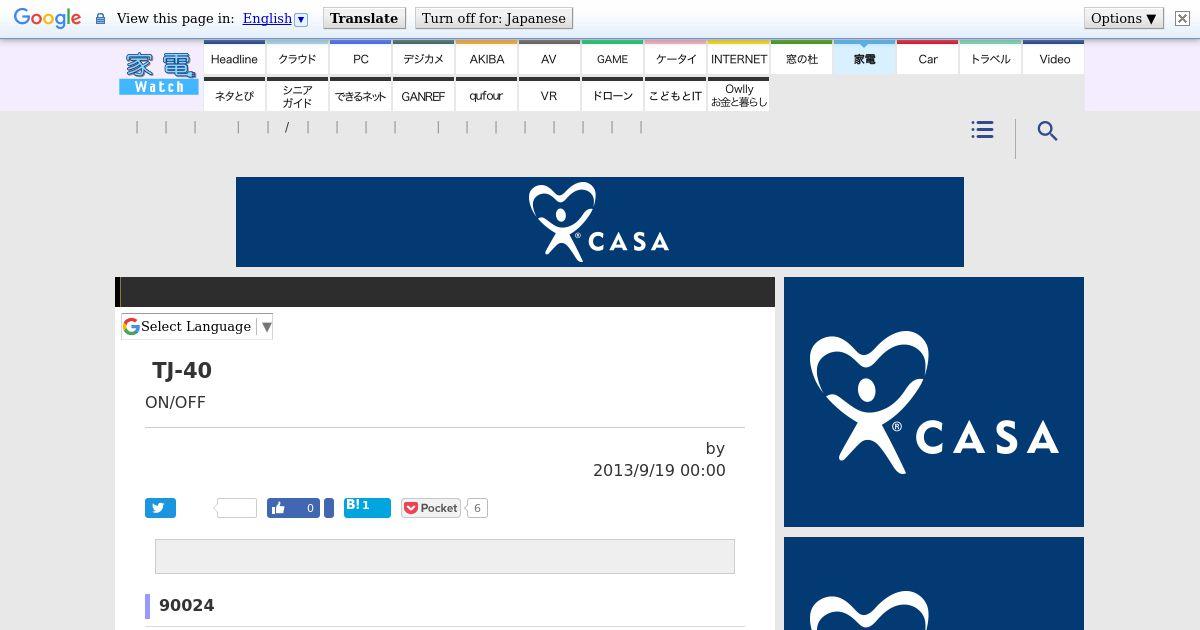Share the article via the Twitter button
Screen dimensions: 1200x630
coord(160,508)
